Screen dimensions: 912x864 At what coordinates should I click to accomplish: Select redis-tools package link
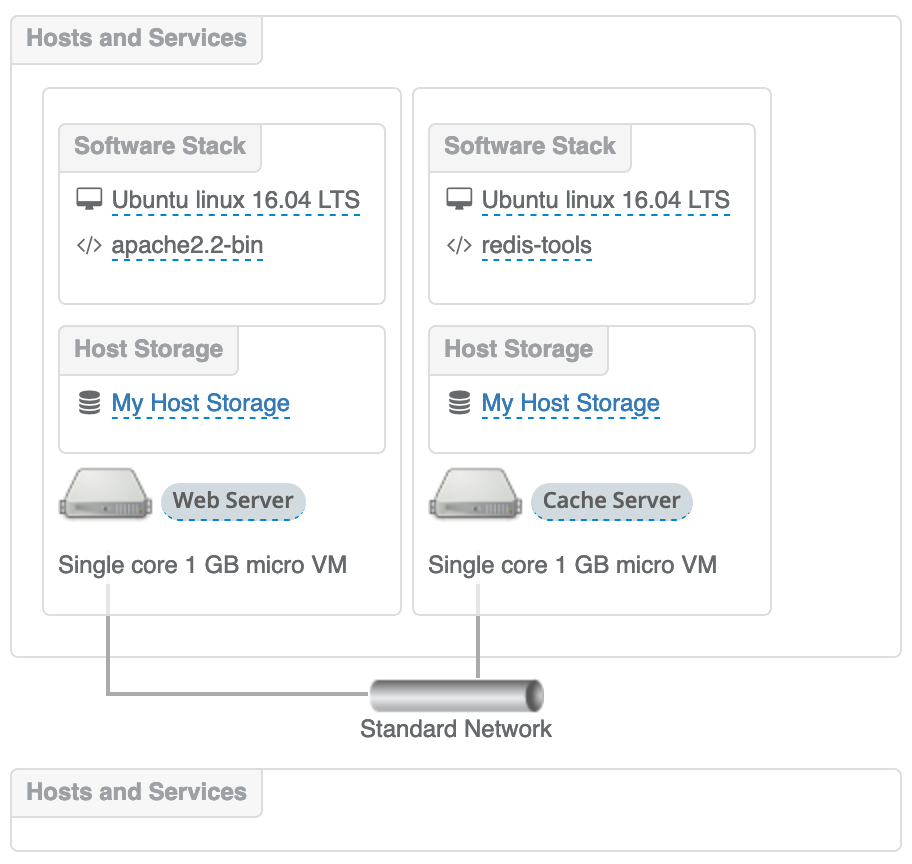tap(536, 246)
